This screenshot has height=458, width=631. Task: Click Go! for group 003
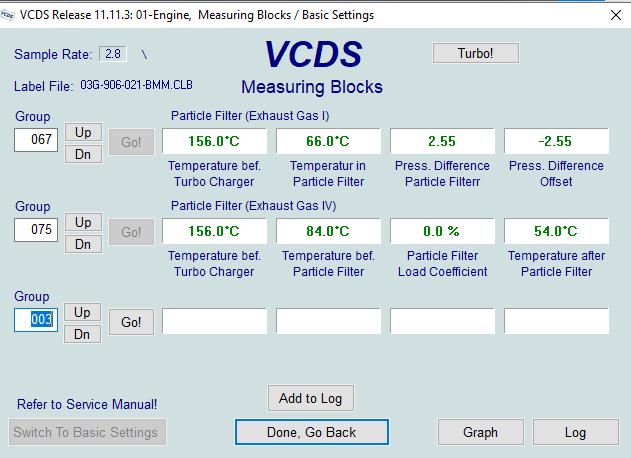tap(131, 322)
